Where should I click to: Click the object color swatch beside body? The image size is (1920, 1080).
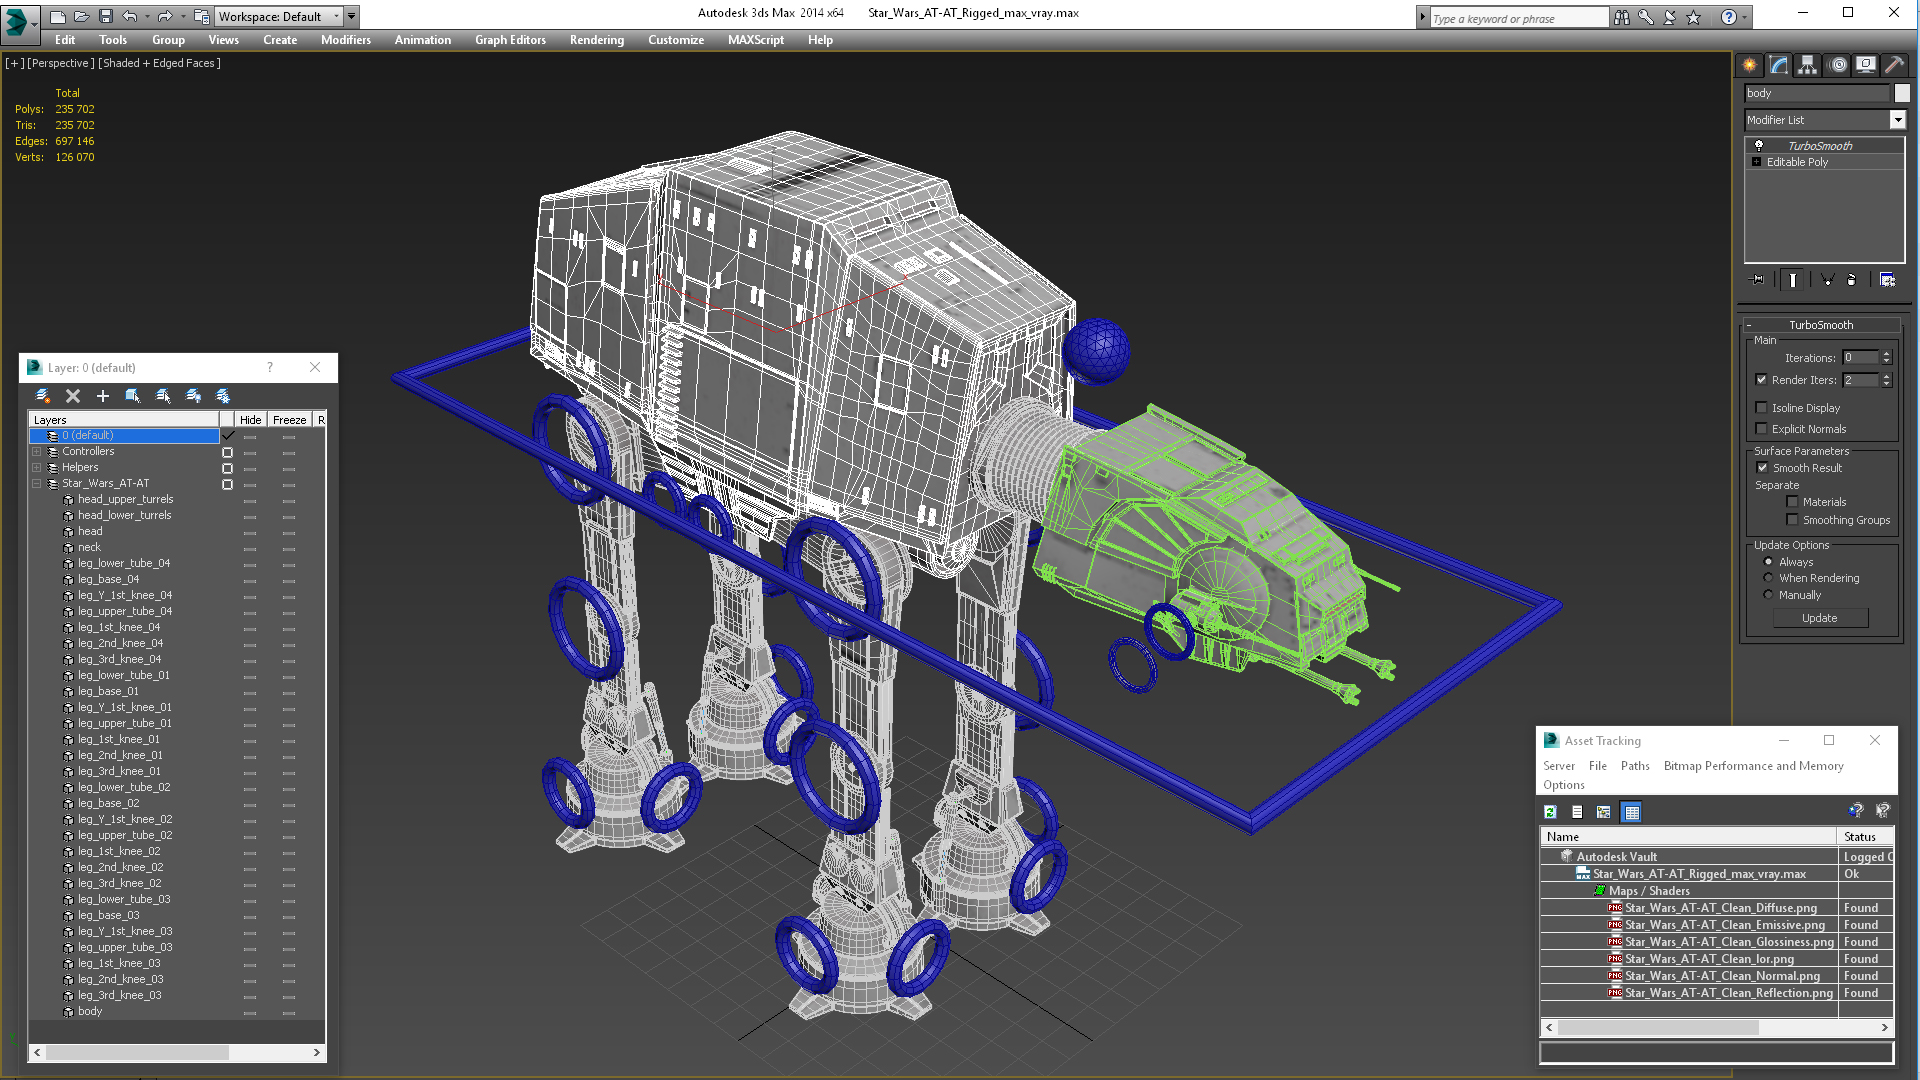tap(1902, 93)
